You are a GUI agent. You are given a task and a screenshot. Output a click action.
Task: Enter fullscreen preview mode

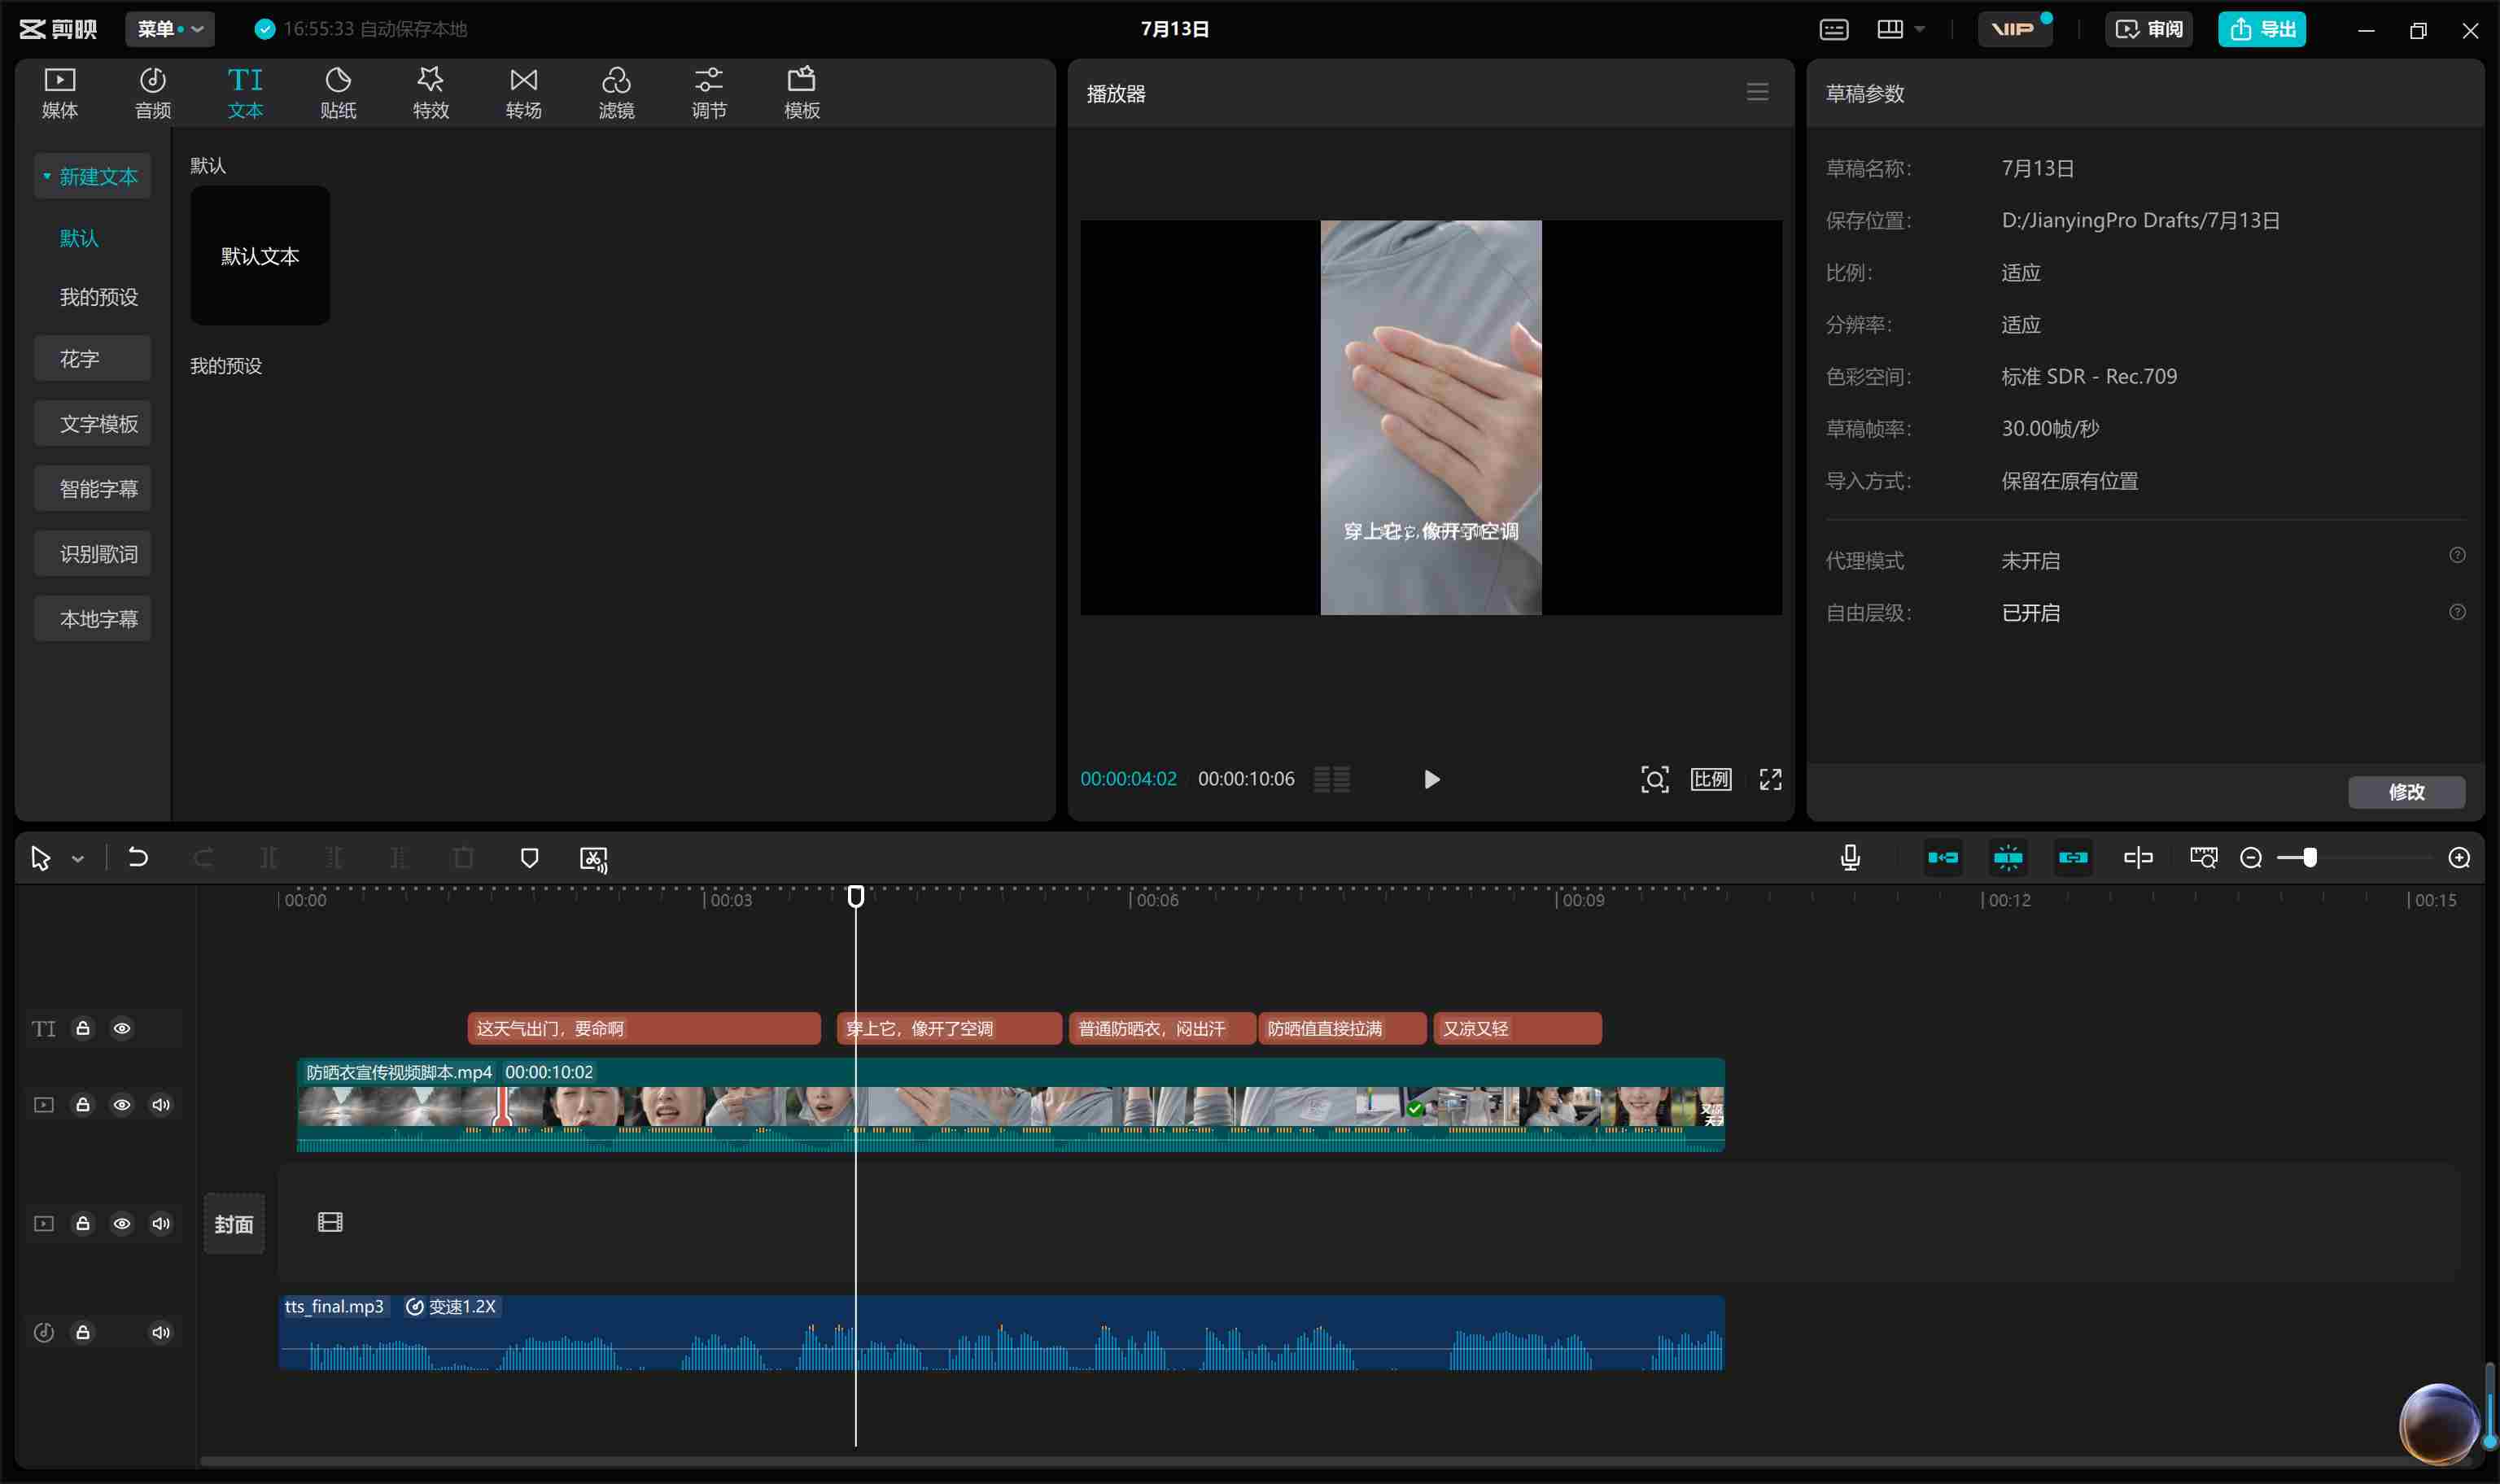pyautogui.click(x=1770, y=779)
